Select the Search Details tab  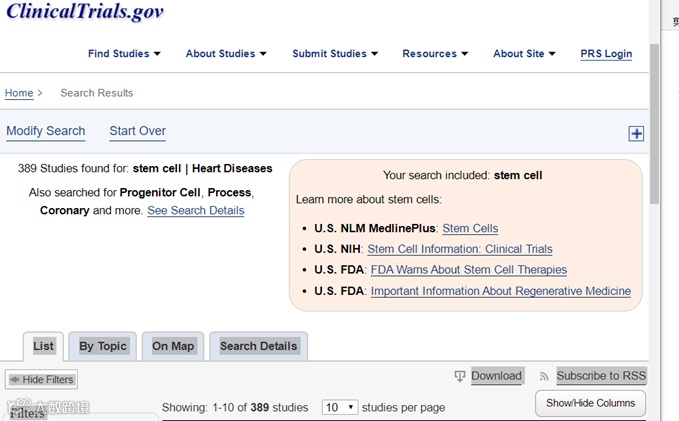tap(258, 346)
